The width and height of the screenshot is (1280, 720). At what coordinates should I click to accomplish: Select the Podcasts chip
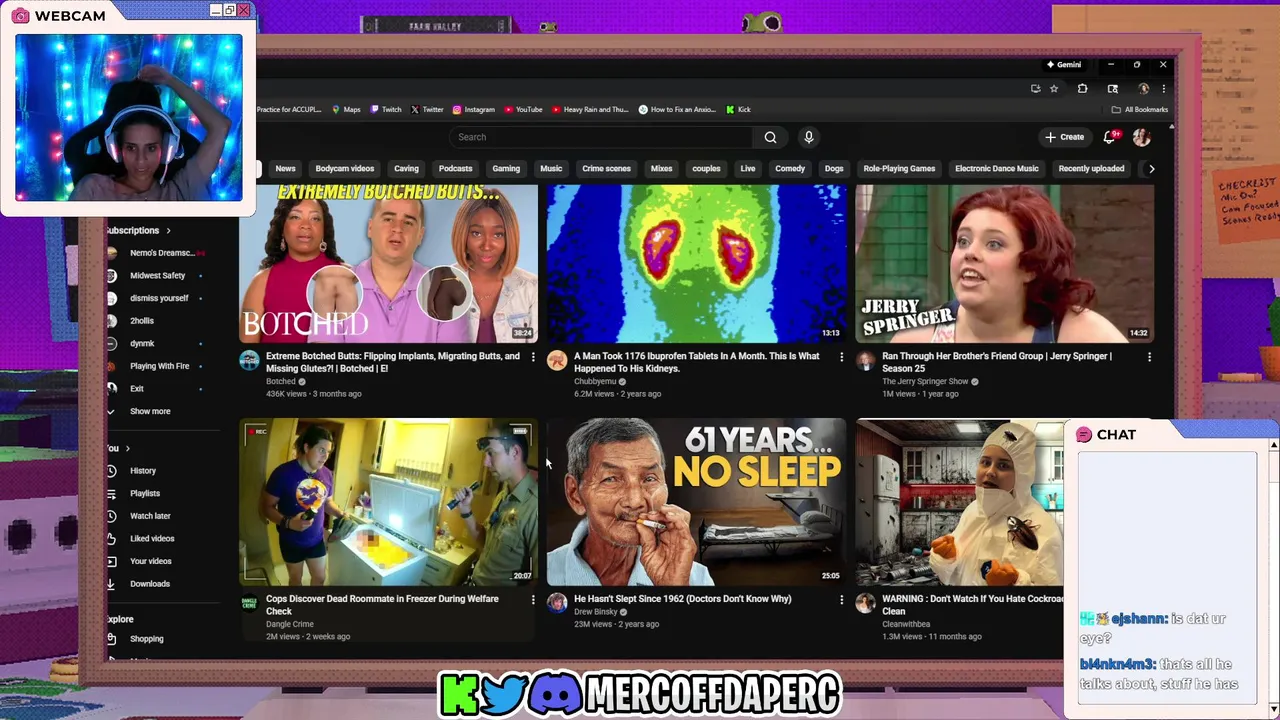[x=455, y=169]
